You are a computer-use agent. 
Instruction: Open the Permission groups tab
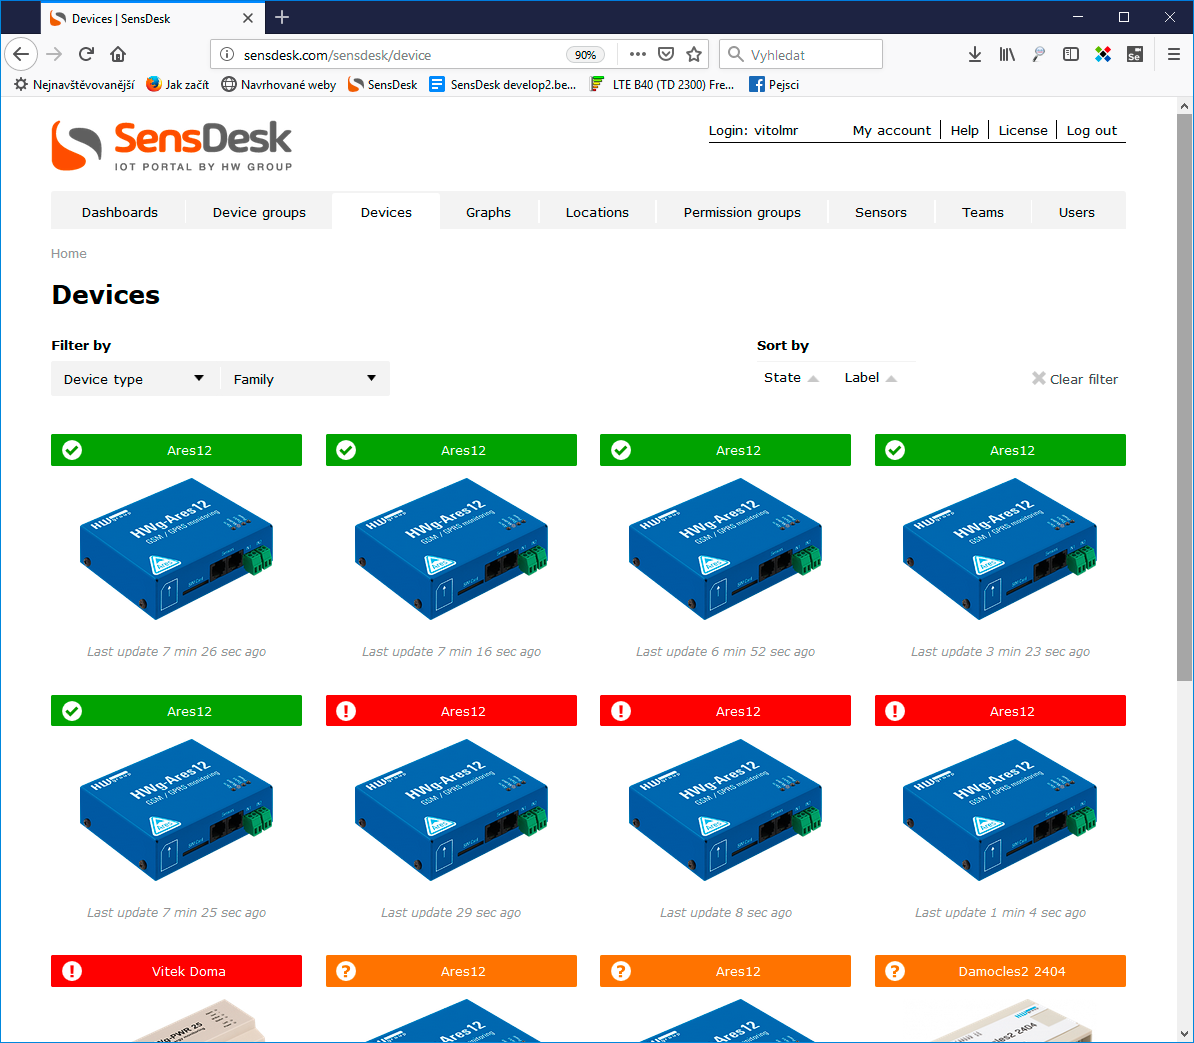pos(742,212)
